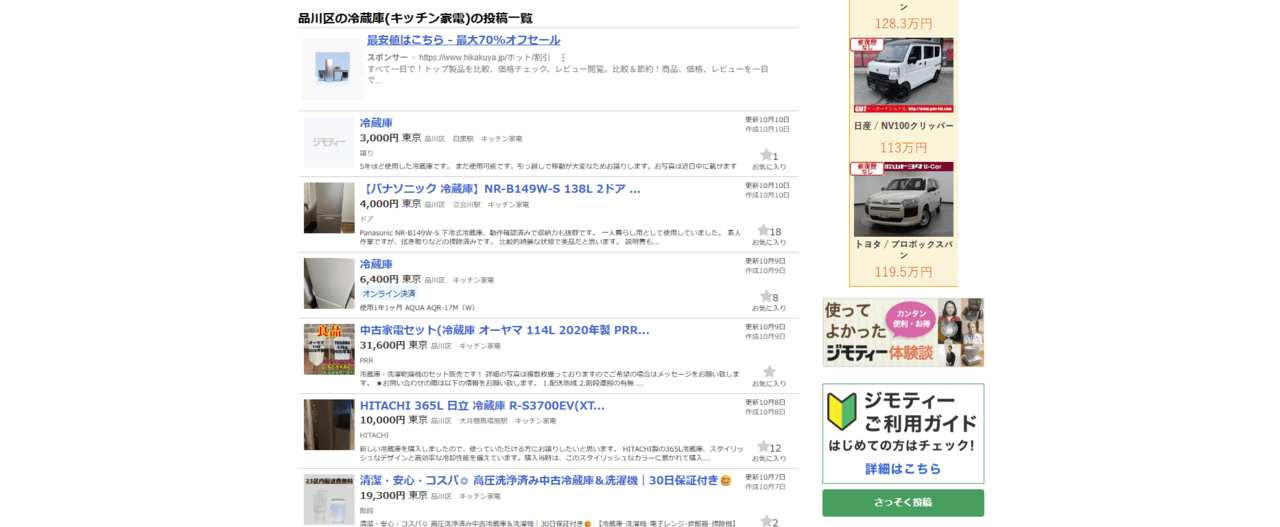Open the 中古家電セット listing thumbnail
This screenshot has height=527, width=1280.
(x=329, y=349)
